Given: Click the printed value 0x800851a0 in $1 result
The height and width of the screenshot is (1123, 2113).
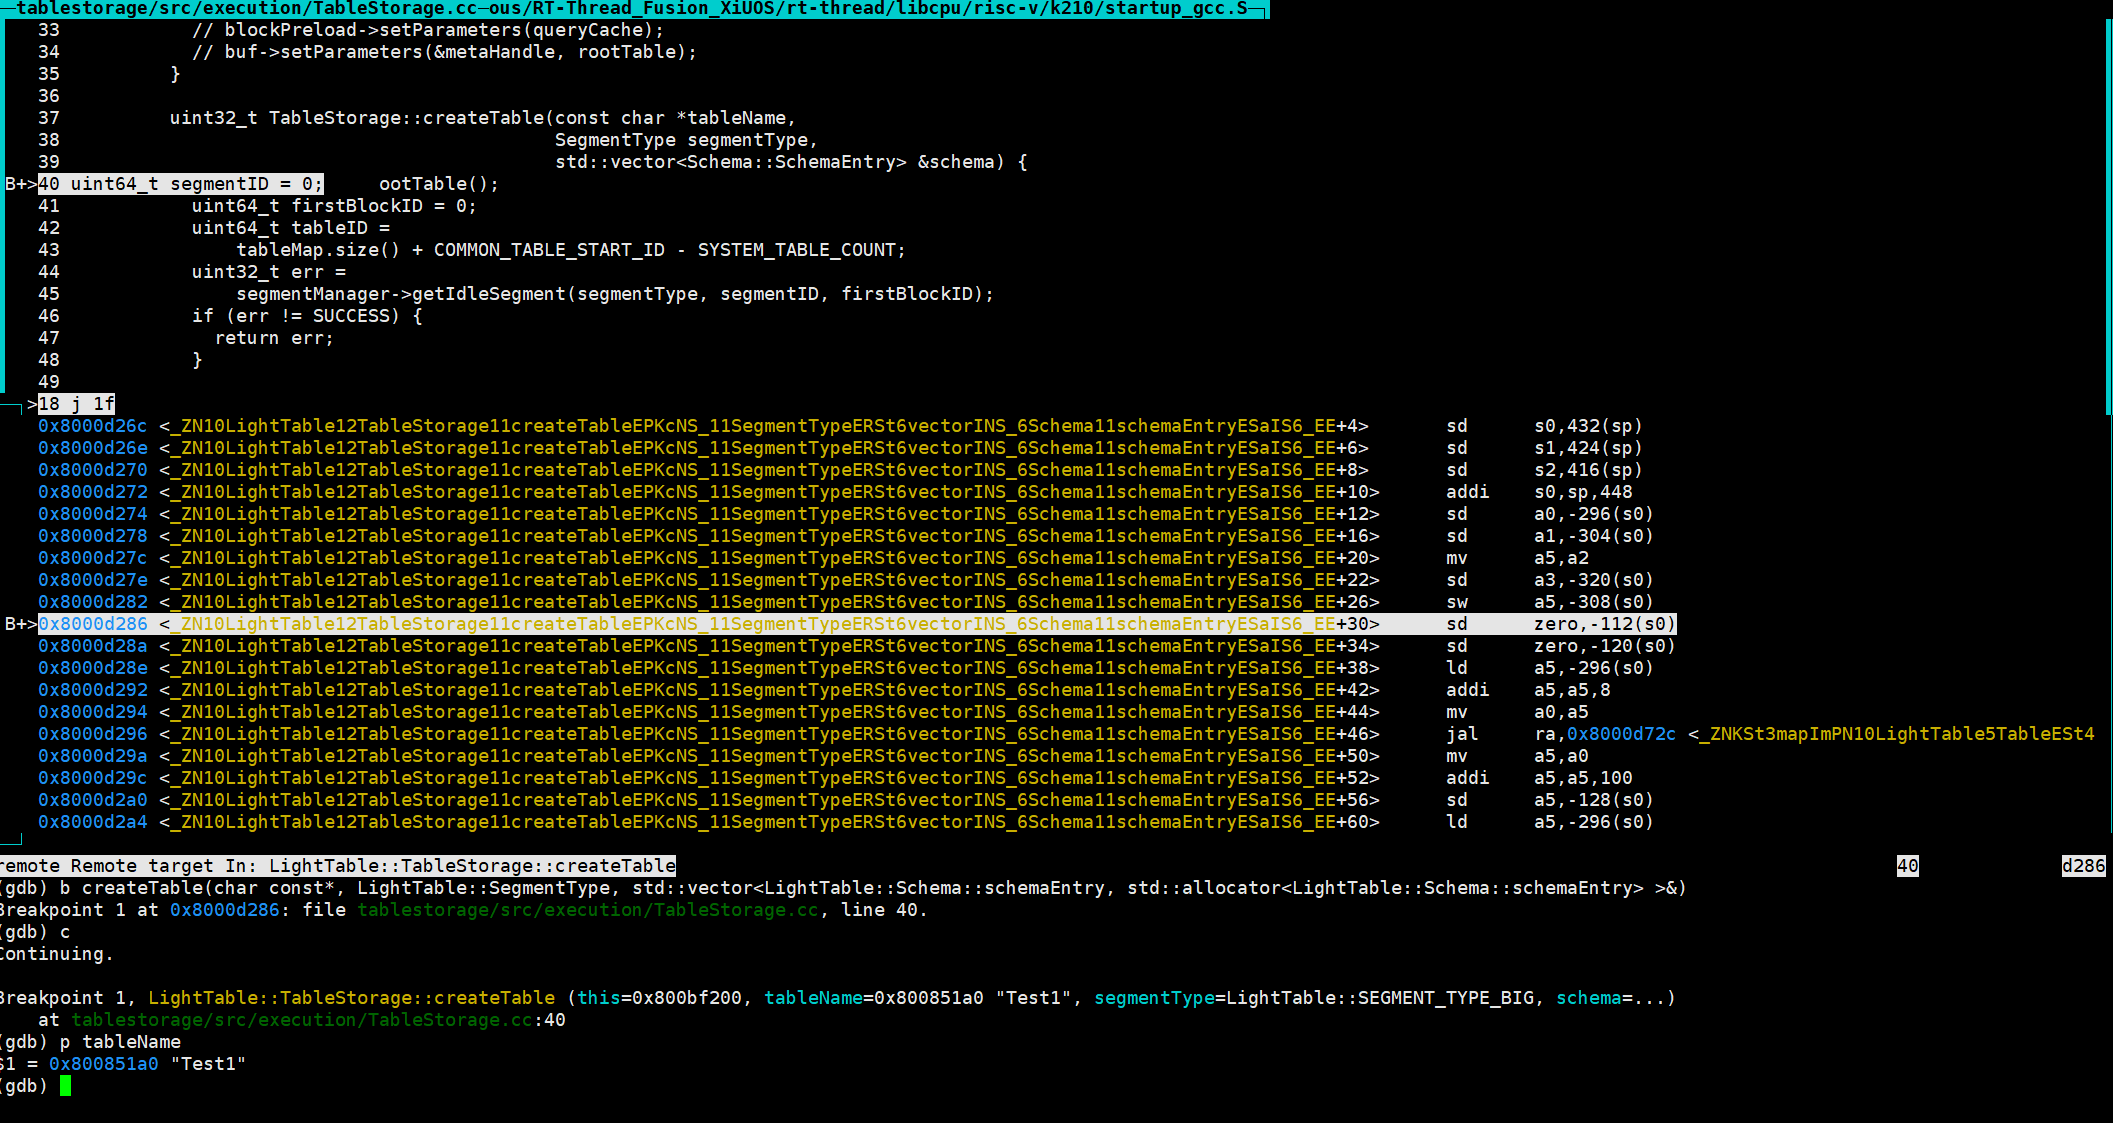Looking at the screenshot, I should (x=104, y=1064).
